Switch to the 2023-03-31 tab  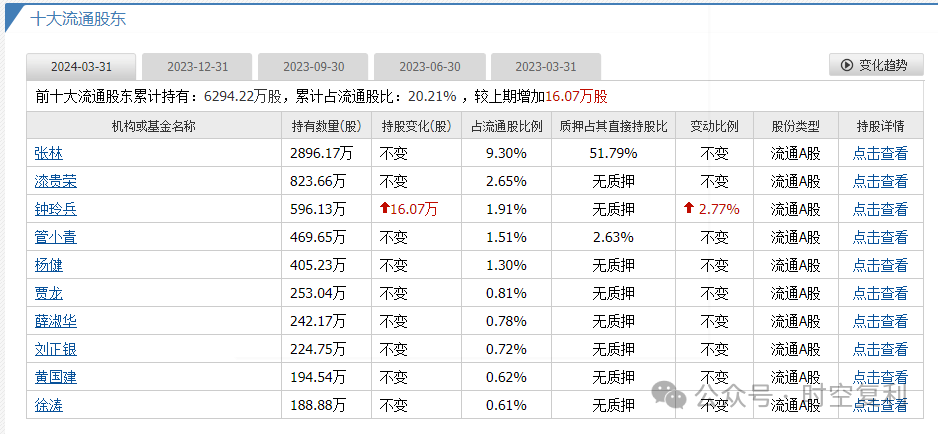(546, 66)
